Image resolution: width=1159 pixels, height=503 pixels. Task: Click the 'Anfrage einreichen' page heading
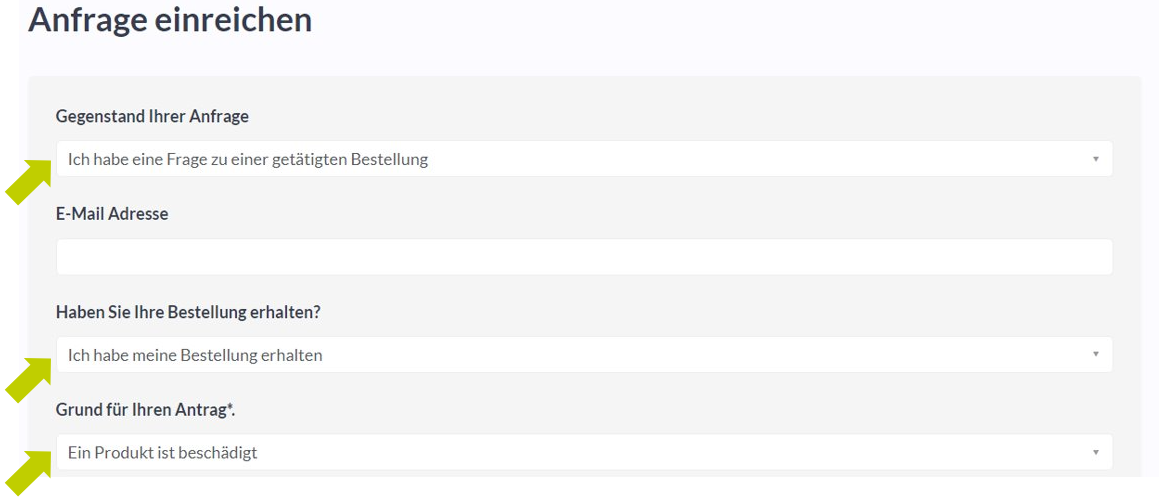170,20
